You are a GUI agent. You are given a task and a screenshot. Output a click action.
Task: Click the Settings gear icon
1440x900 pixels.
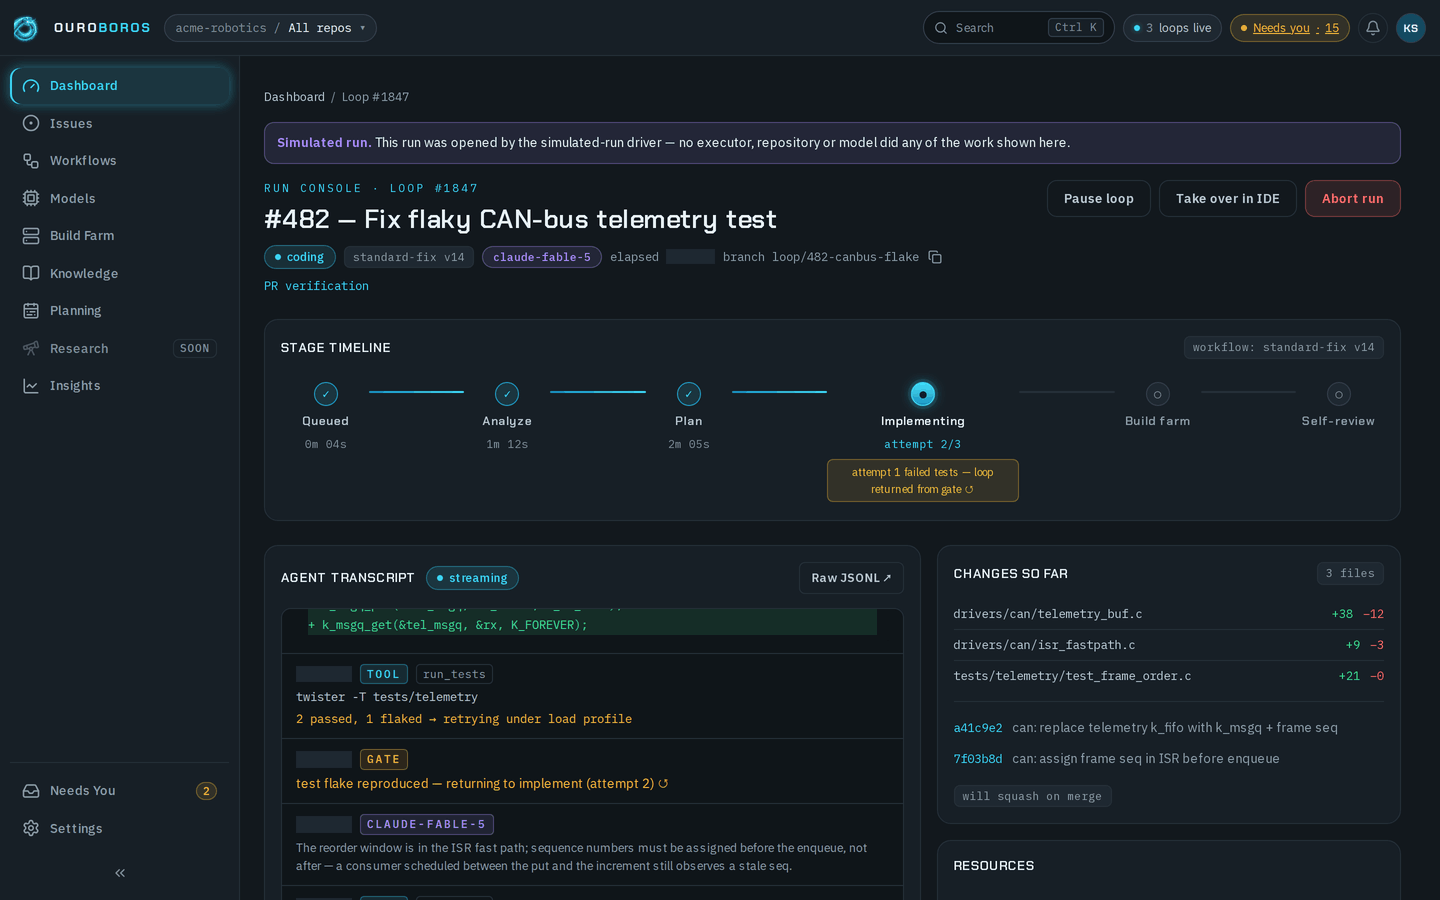(x=31, y=828)
